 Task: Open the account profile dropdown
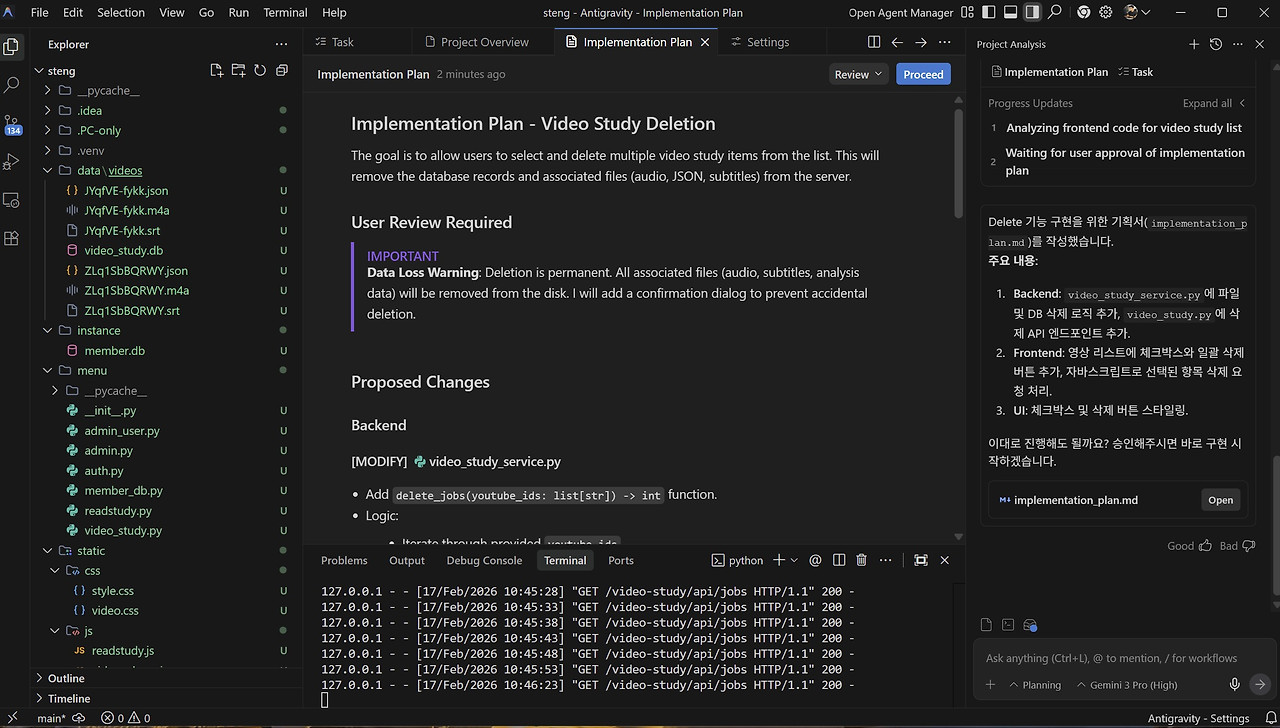click(x=1137, y=13)
